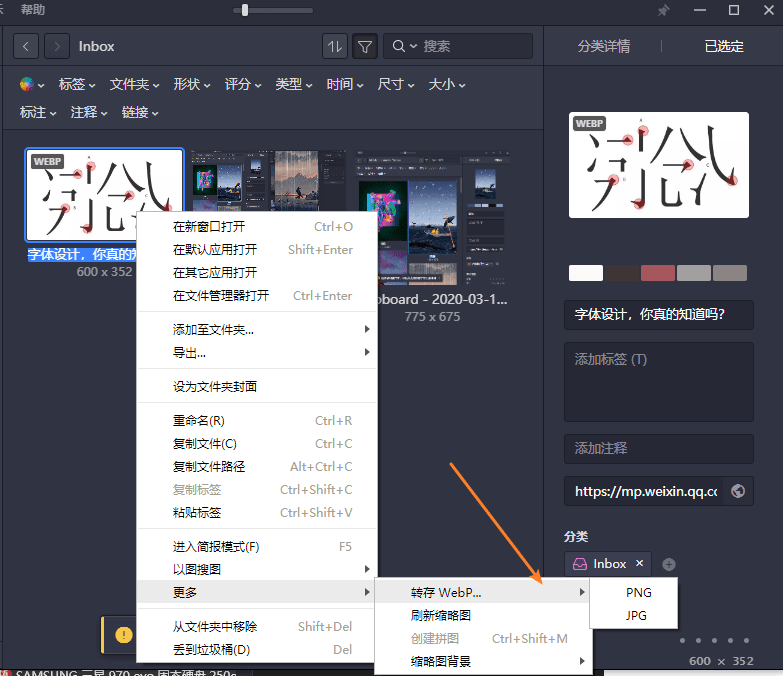Select the board 2020-03-1 screenshot thumbnail

(432, 218)
